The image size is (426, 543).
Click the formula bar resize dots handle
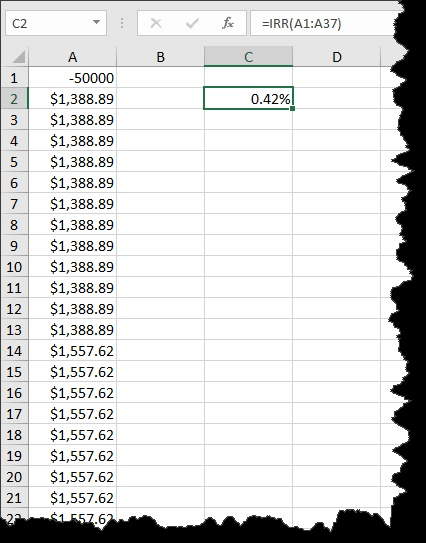pyautogui.click(x=122, y=23)
